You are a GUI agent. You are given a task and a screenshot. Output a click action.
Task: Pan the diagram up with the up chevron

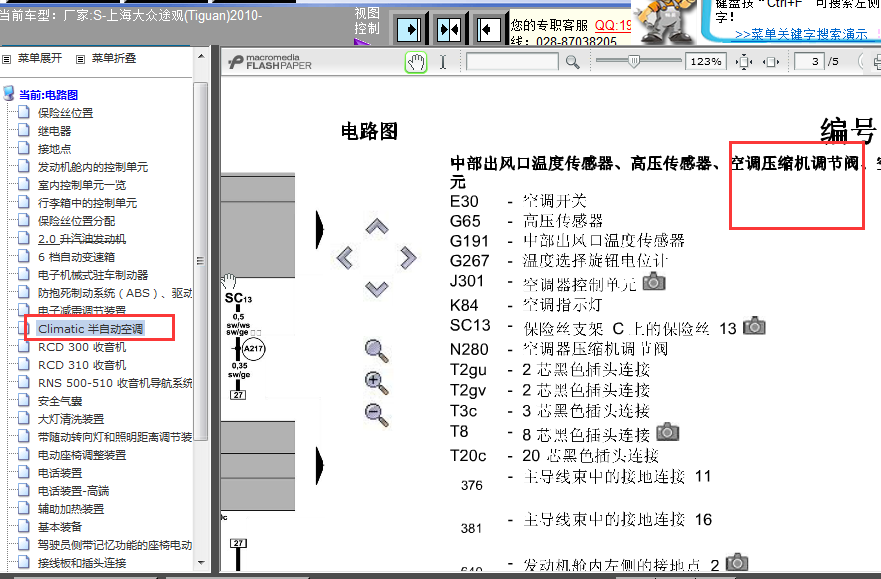pos(376,226)
